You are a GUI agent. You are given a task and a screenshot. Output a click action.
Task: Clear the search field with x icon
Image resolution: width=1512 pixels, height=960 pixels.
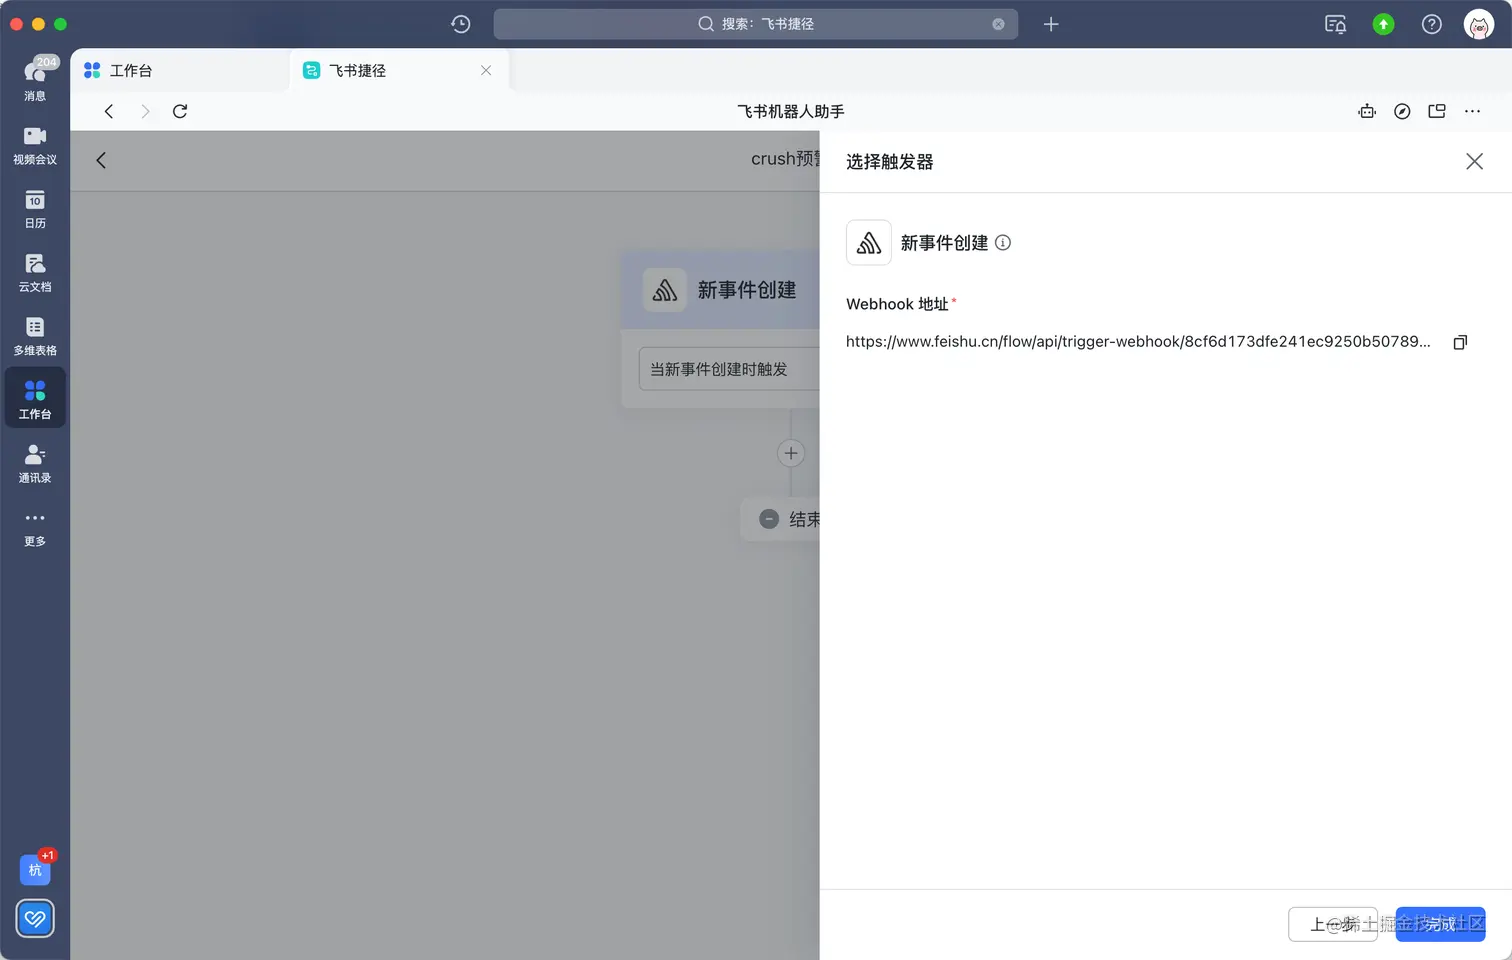(998, 24)
